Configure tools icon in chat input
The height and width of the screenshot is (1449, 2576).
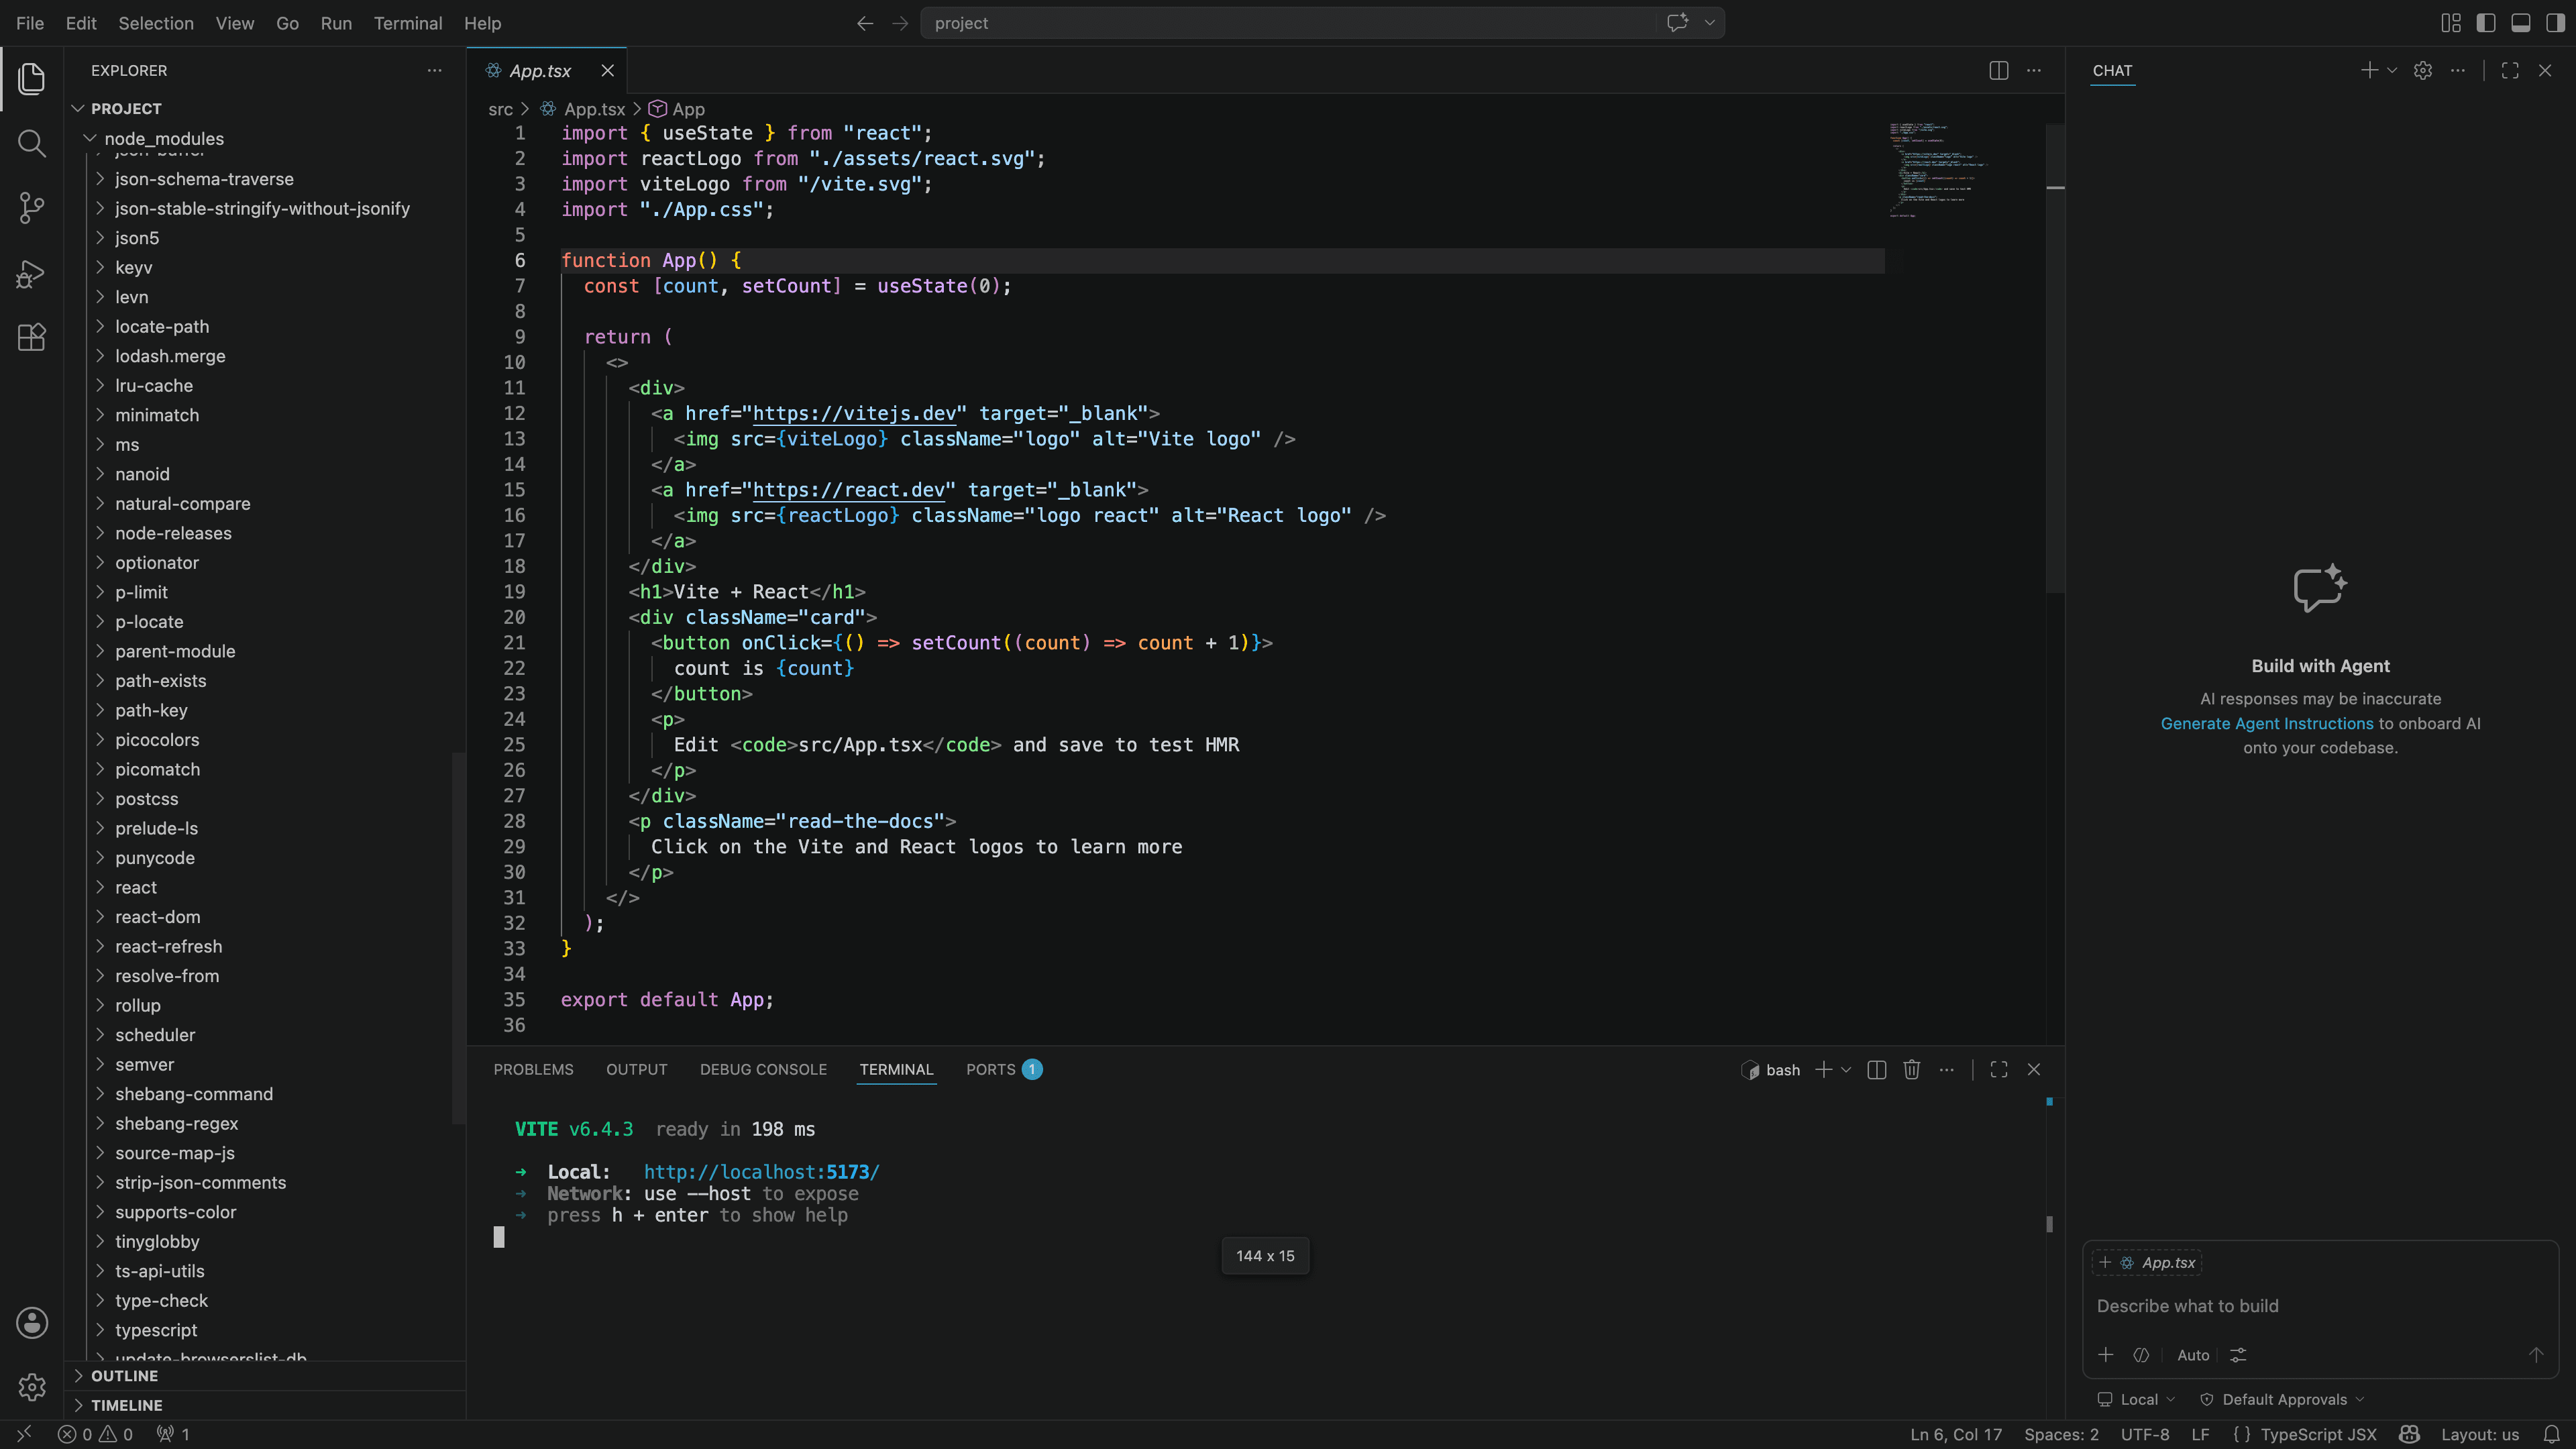(x=2238, y=1354)
